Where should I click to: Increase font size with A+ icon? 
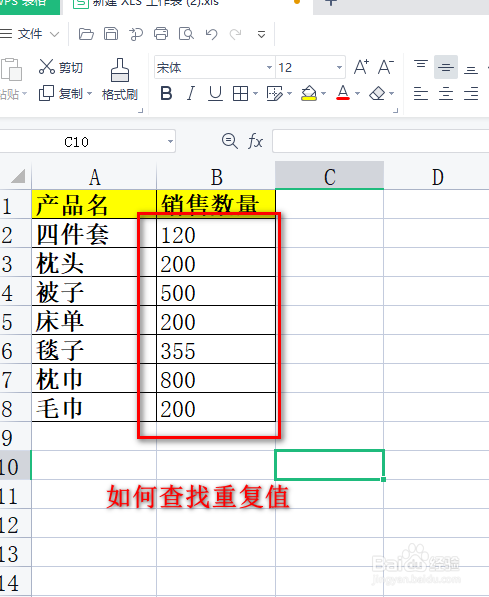[361, 67]
